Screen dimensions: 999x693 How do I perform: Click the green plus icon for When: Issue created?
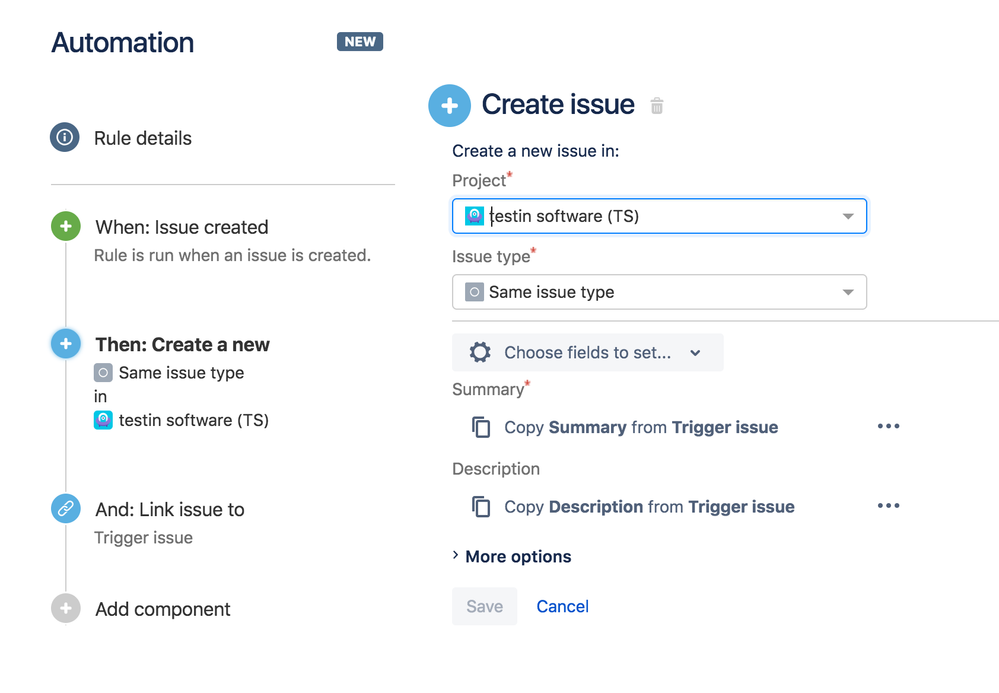click(65, 226)
